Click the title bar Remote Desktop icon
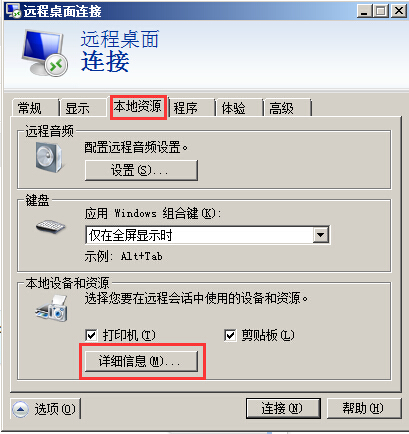Screen dimensions: 409x434 (x=14, y=11)
